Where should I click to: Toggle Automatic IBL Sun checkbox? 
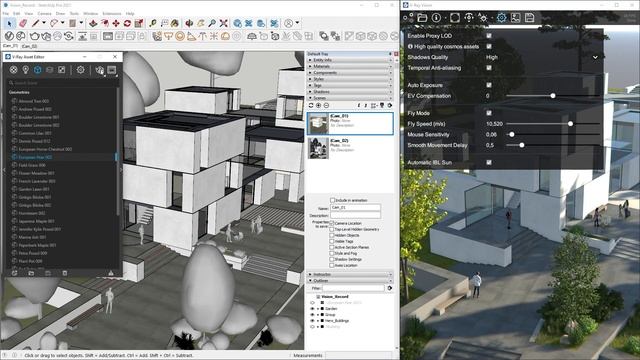(x=489, y=162)
